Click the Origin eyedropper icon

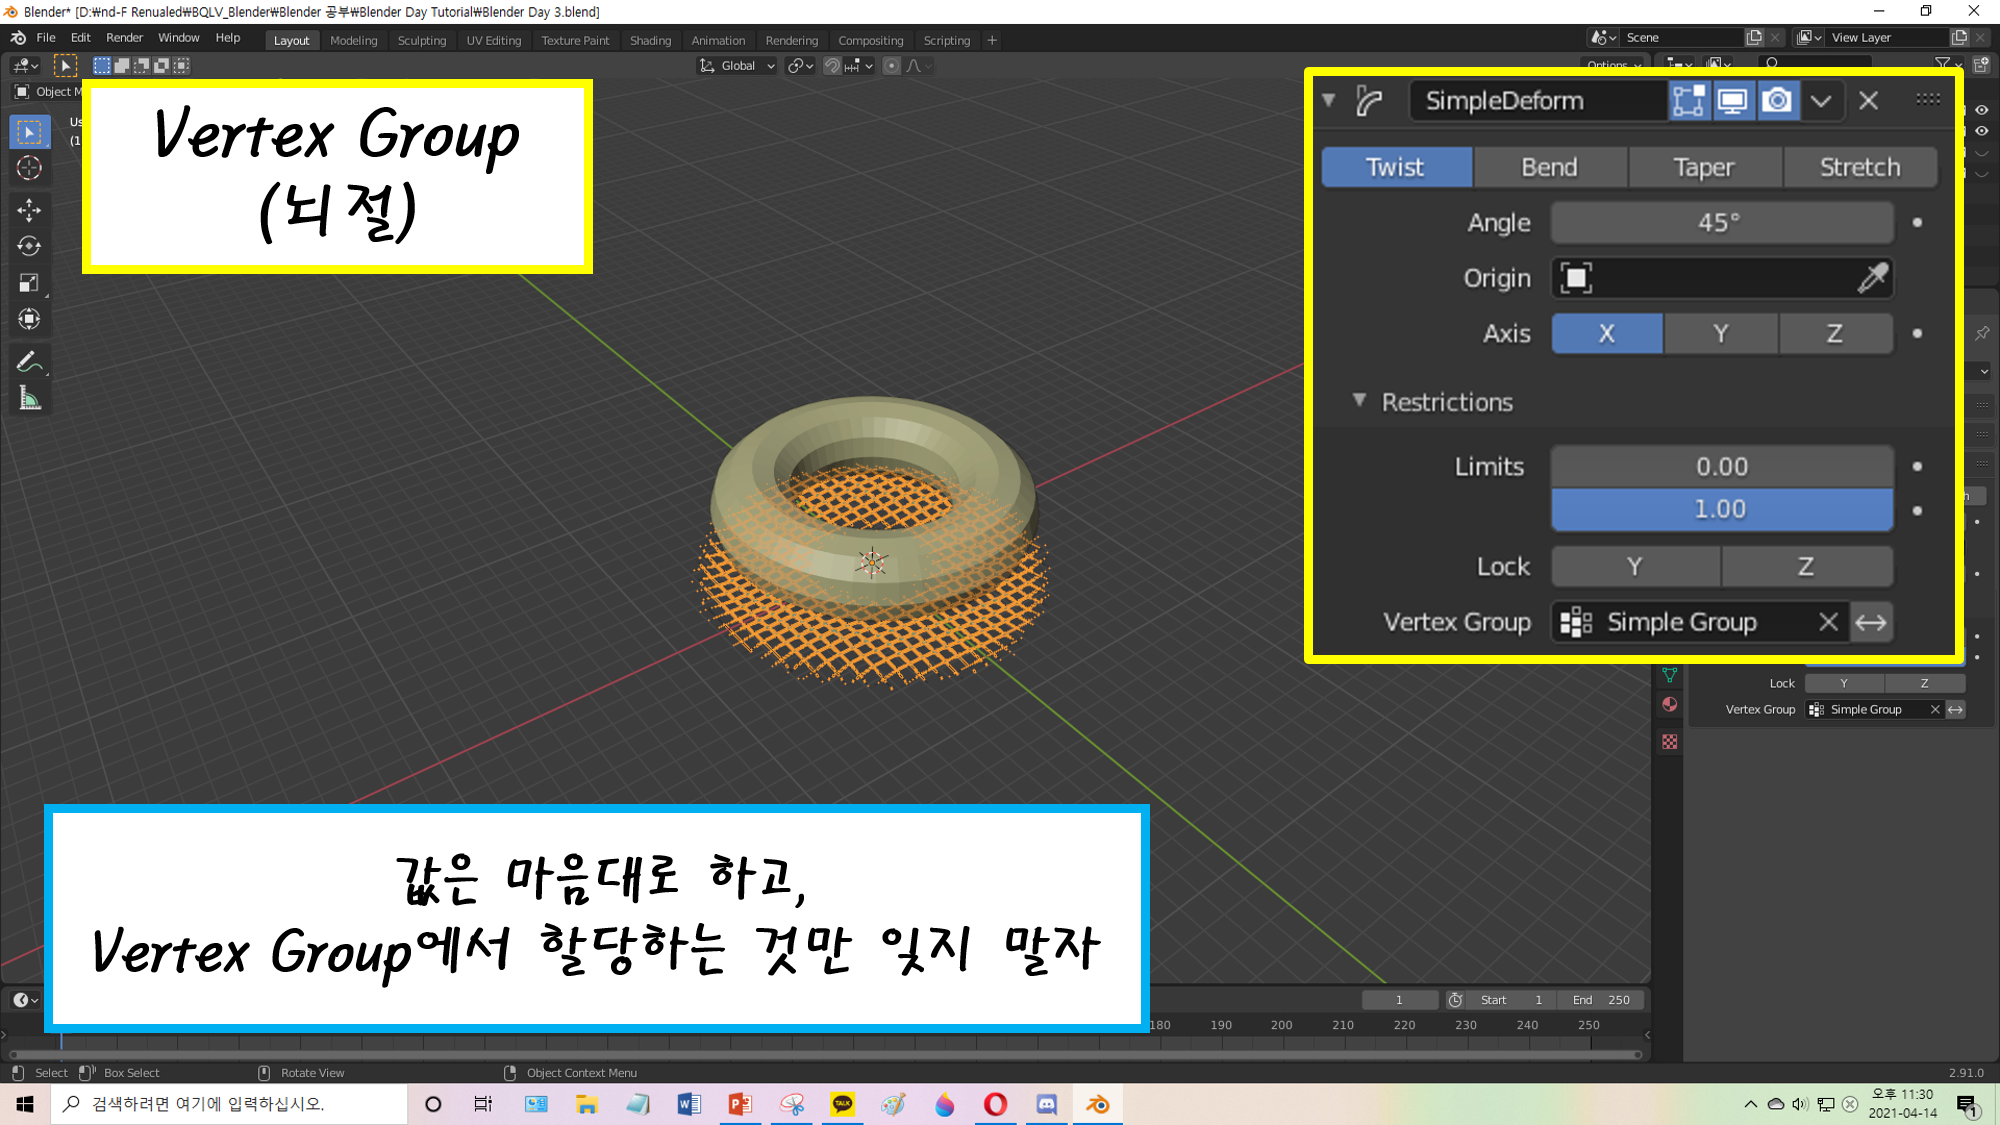pos(1872,278)
